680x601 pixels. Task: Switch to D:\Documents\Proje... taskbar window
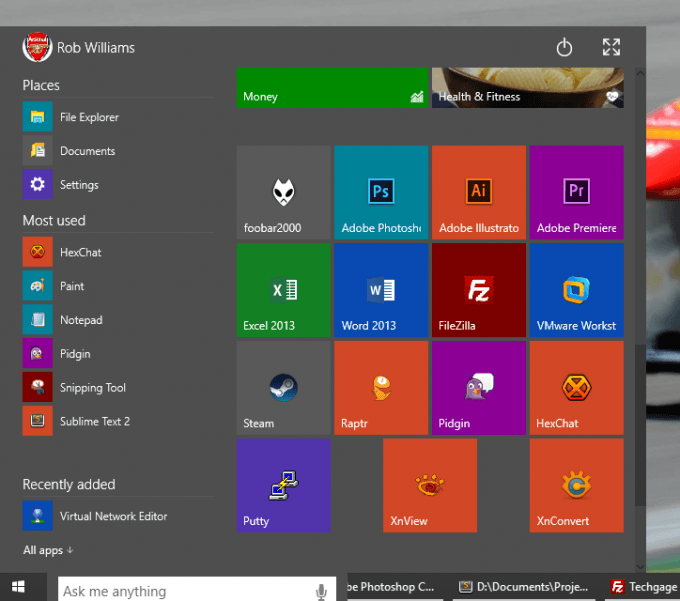tap(525, 587)
